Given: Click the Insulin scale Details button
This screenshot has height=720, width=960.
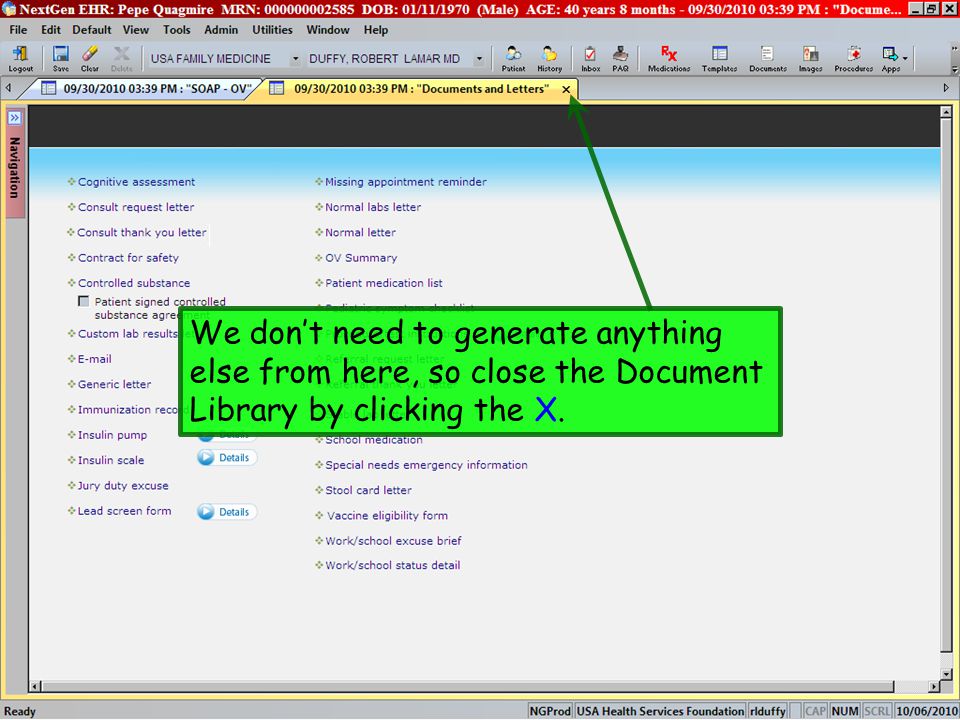Looking at the screenshot, I should click(x=227, y=457).
